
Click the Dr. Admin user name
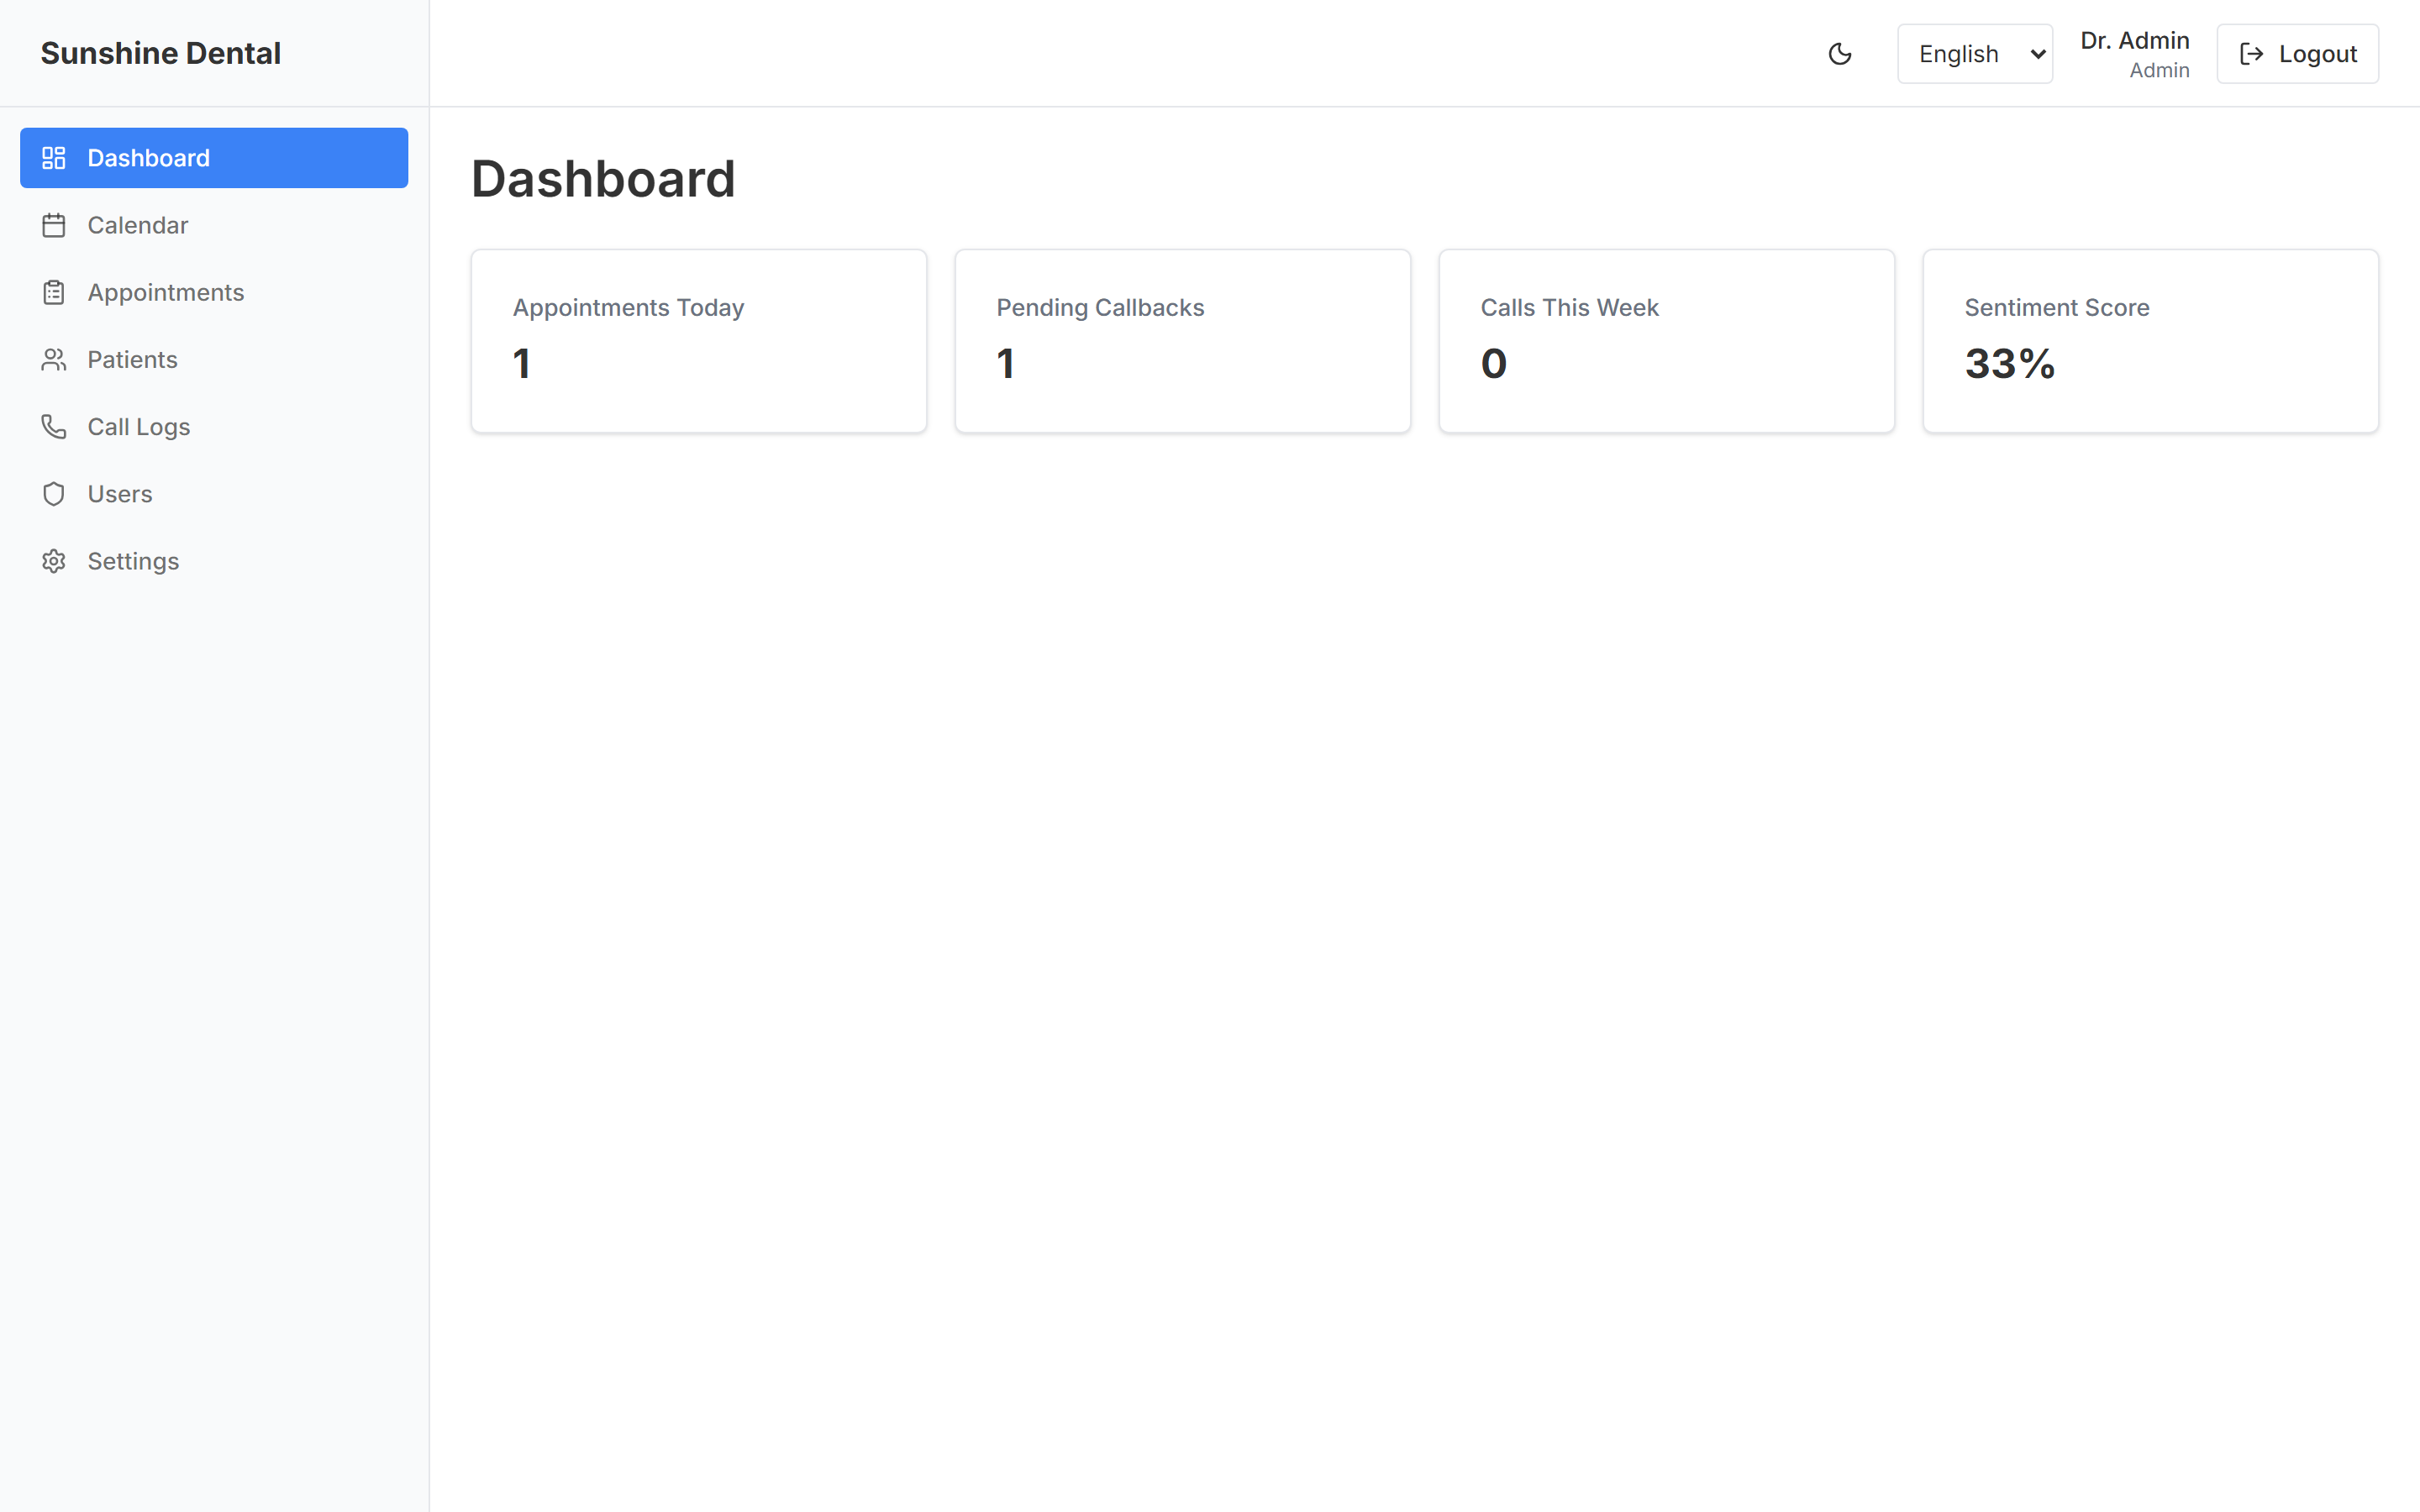2135,40
